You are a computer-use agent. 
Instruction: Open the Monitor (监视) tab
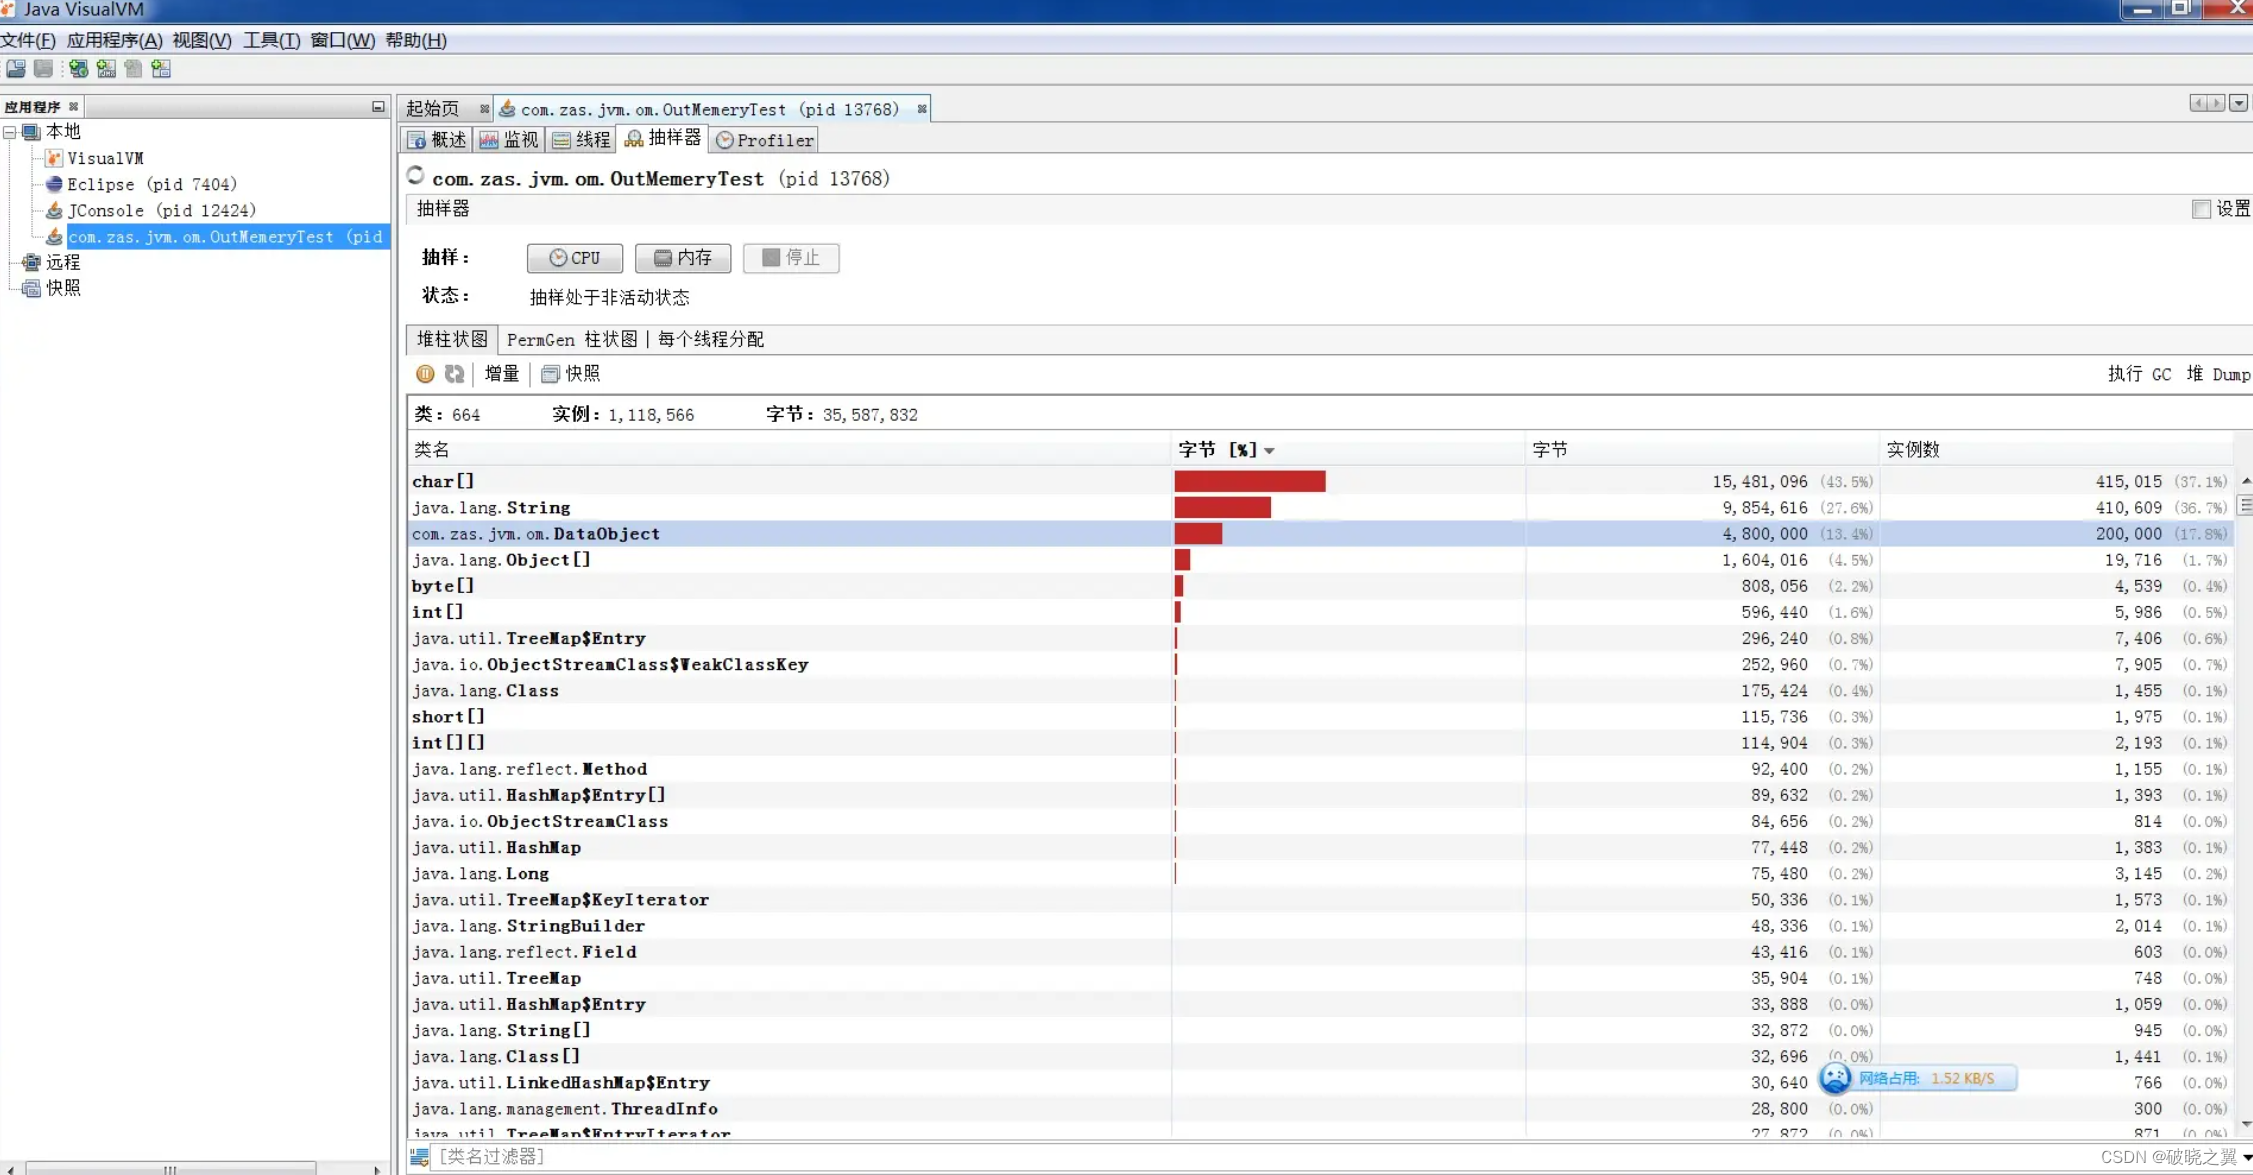pyautogui.click(x=509, y=140)
